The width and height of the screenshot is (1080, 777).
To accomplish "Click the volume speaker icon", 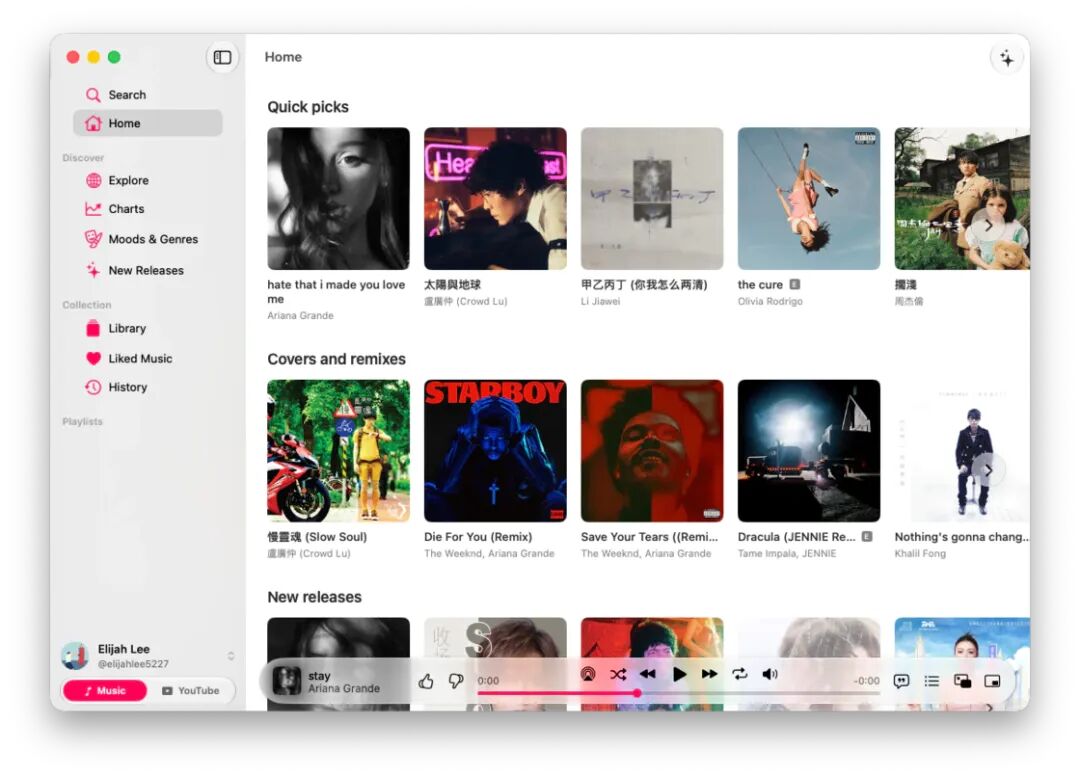I will 770,674.
